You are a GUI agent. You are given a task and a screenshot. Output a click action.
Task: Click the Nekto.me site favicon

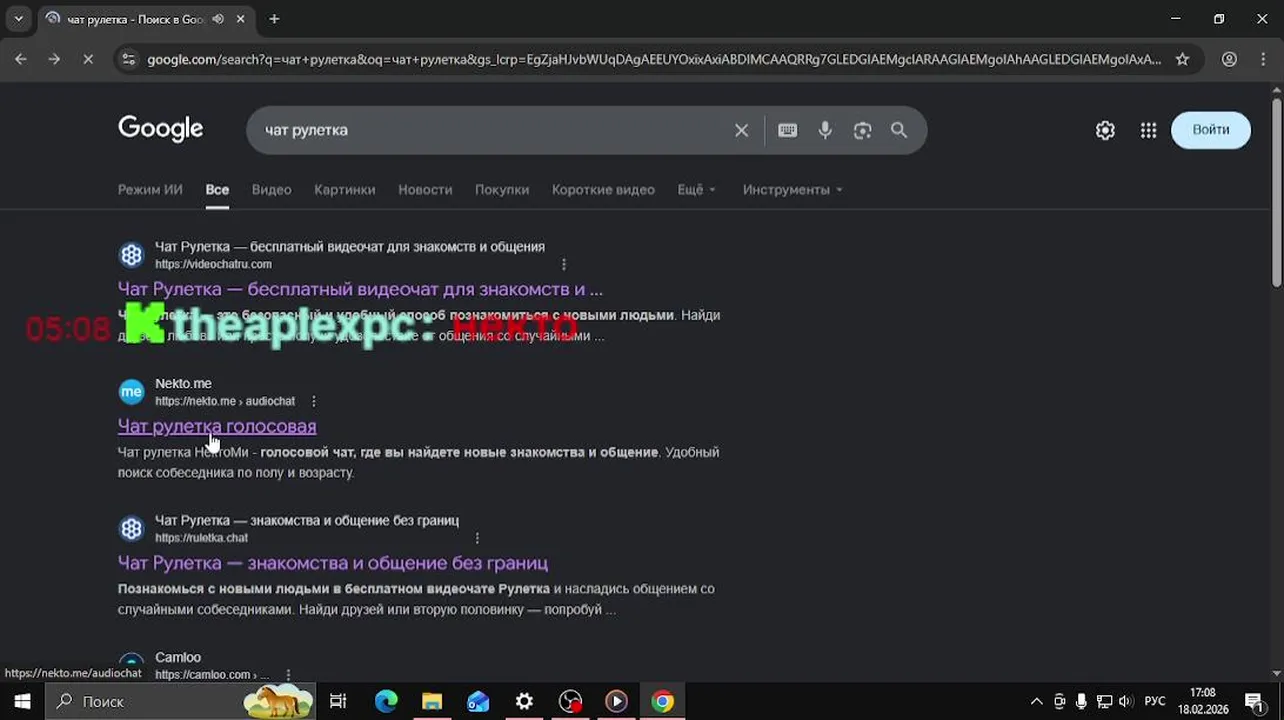pos(132,392)
